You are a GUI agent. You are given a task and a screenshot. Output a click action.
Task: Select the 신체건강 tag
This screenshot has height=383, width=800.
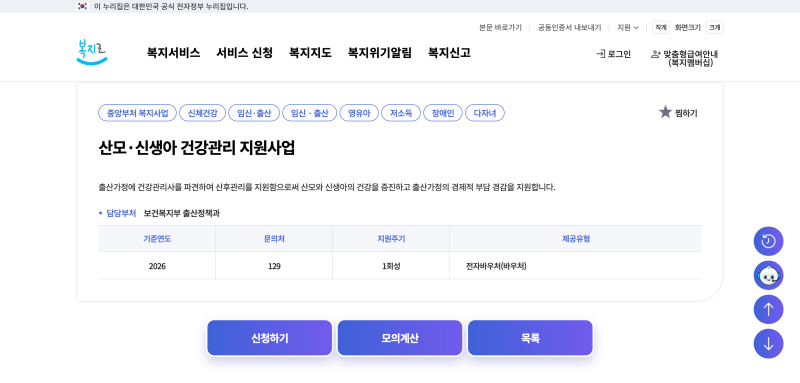(203, 113)
